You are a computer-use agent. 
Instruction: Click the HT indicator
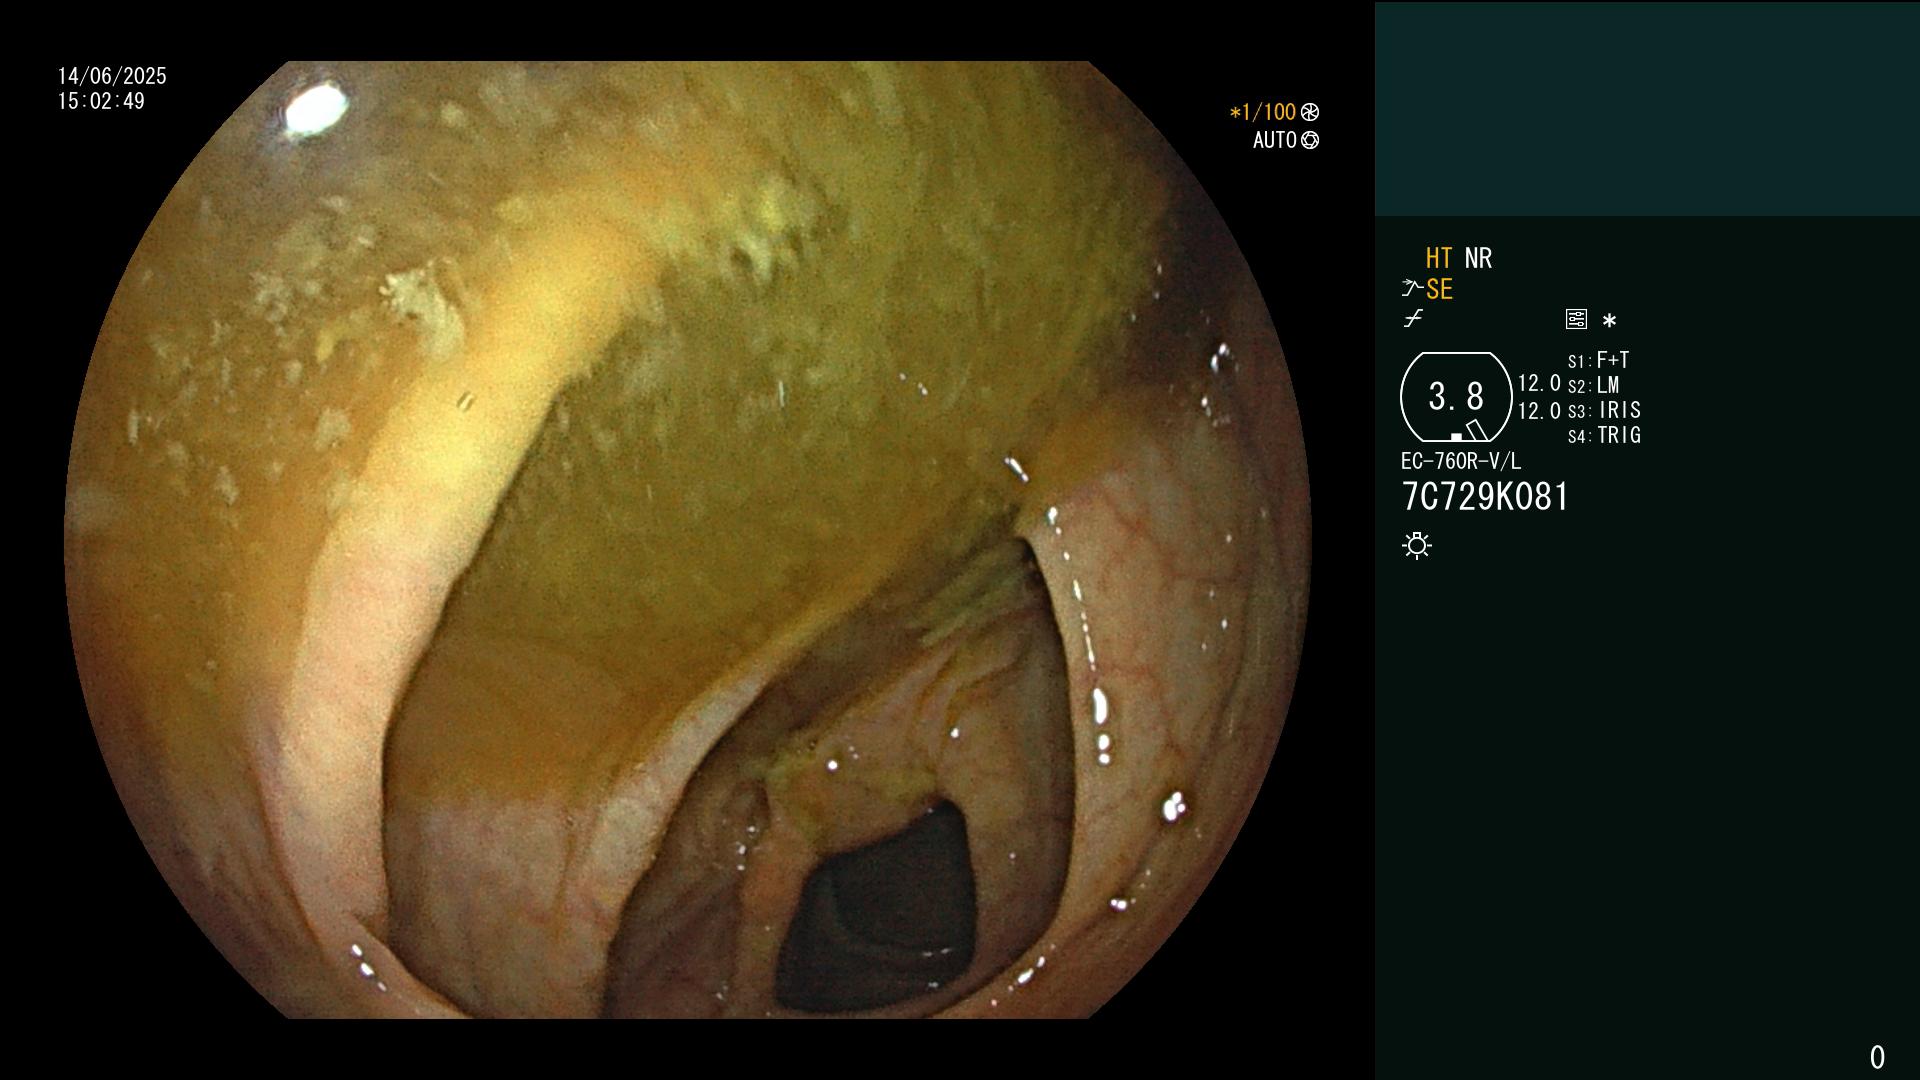1438,258
